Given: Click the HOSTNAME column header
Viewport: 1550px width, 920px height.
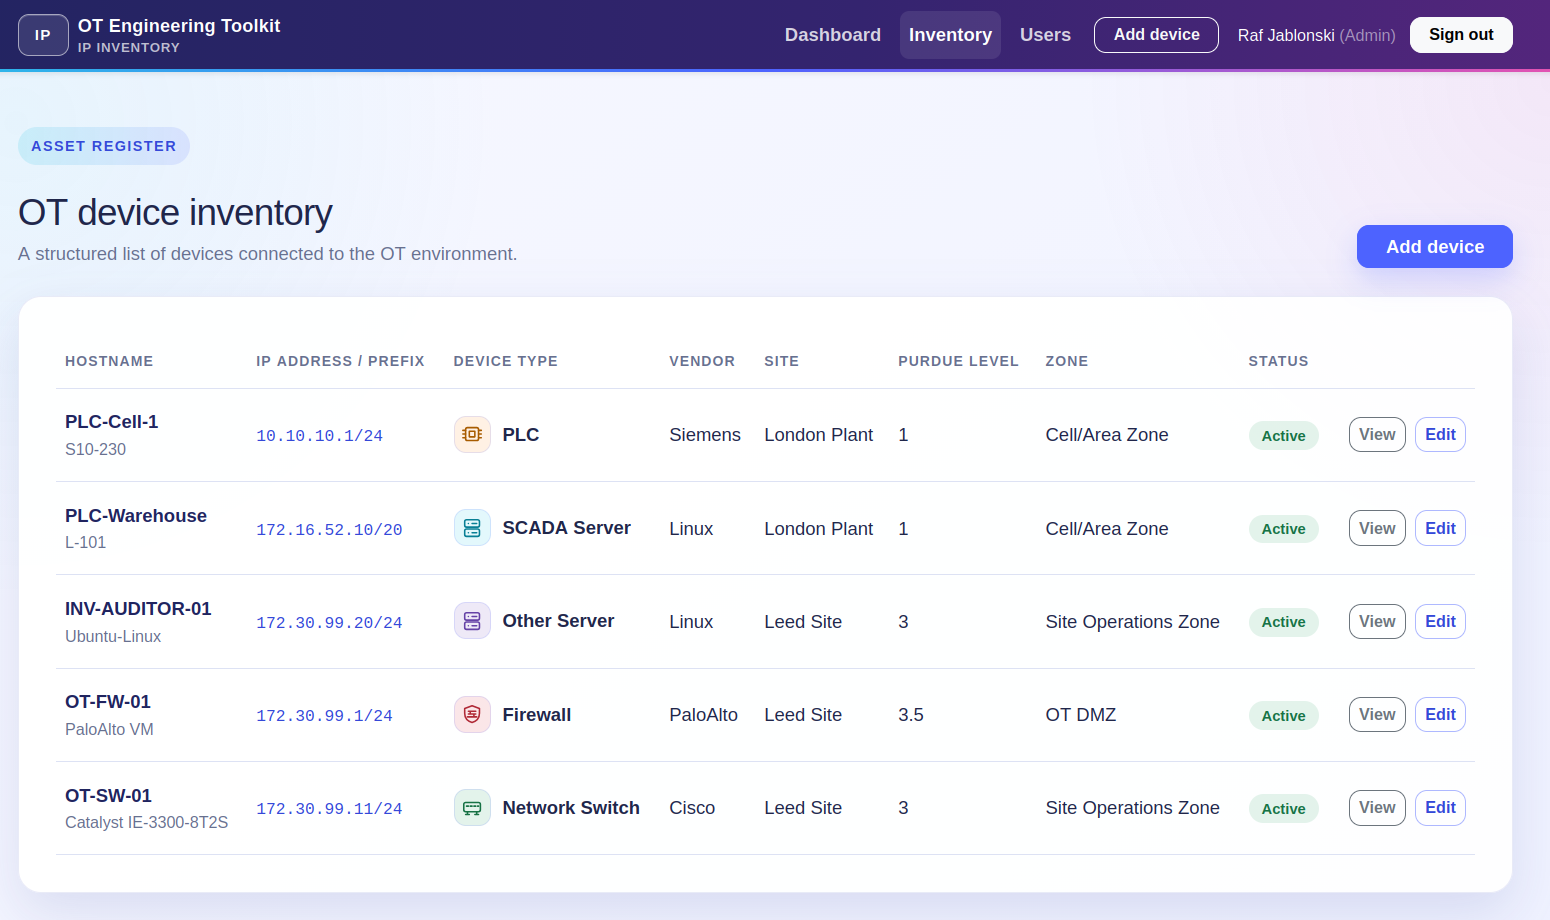Looking at the screenshot, I should point(109,361).
